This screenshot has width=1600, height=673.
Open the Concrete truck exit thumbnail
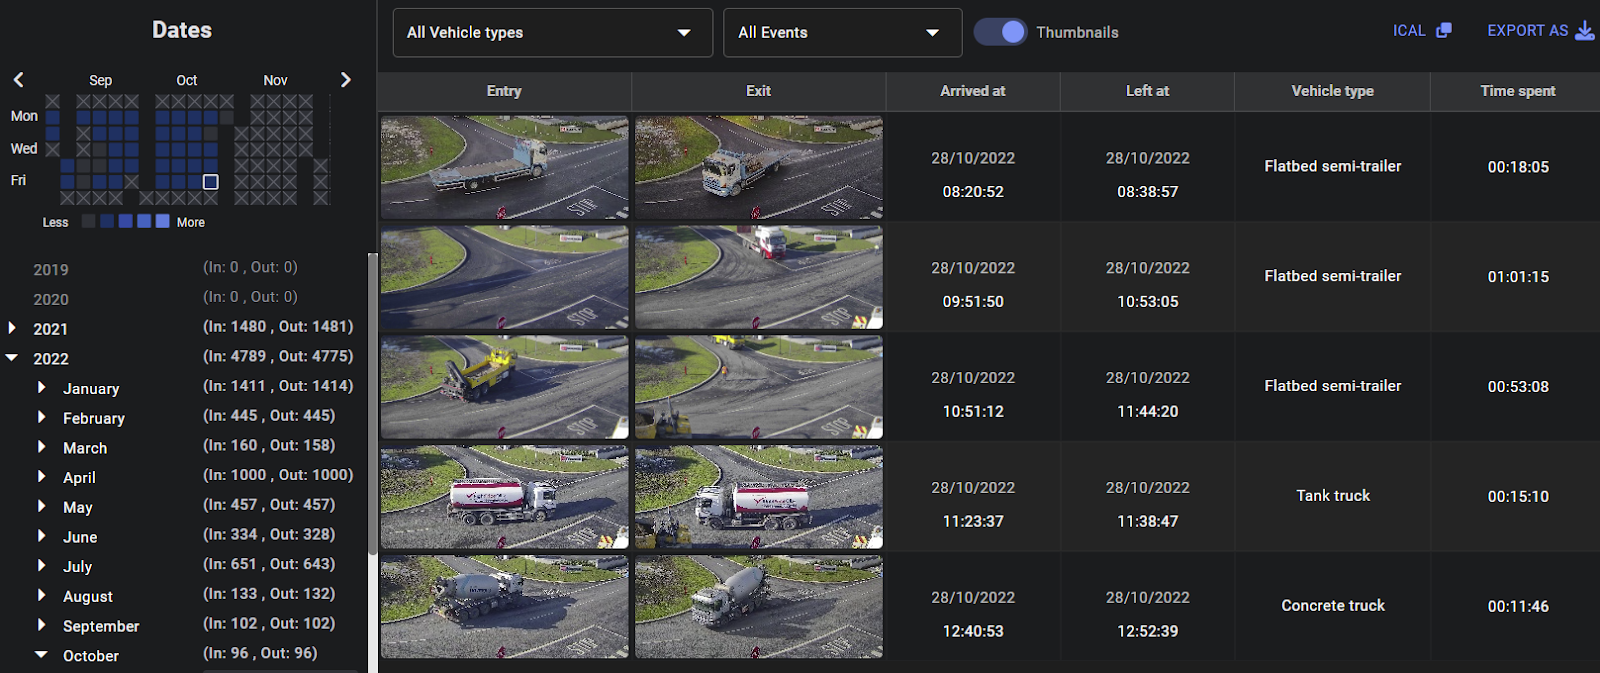[758, 607]
